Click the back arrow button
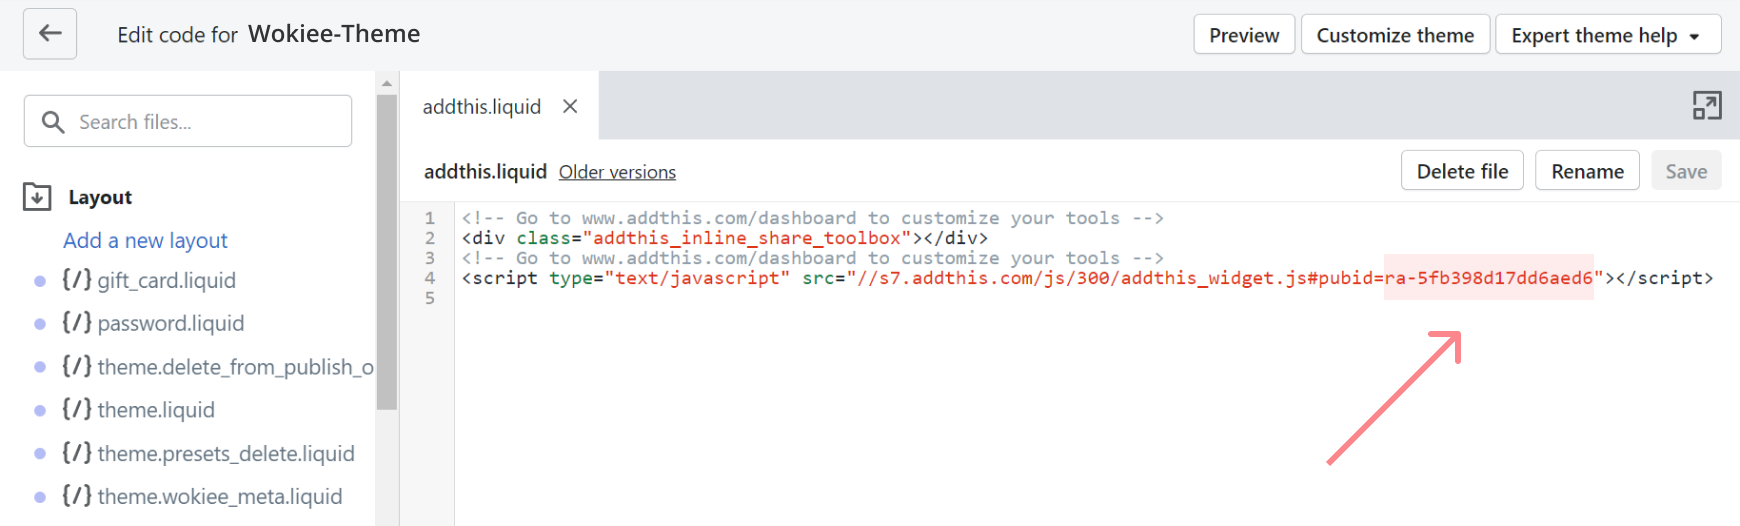 (50, 34)
